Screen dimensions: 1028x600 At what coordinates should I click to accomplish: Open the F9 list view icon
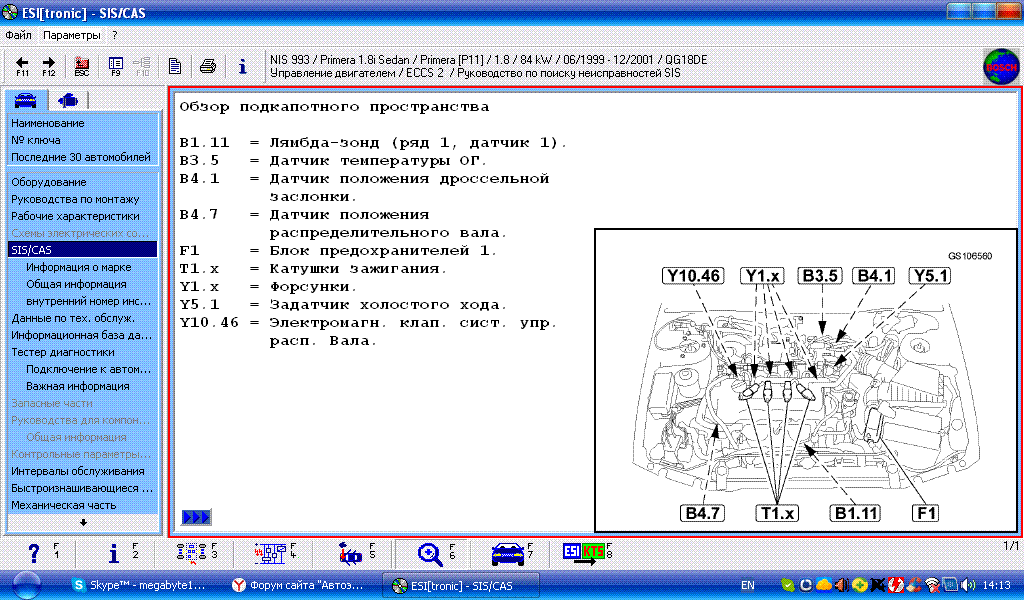point(116,66)
